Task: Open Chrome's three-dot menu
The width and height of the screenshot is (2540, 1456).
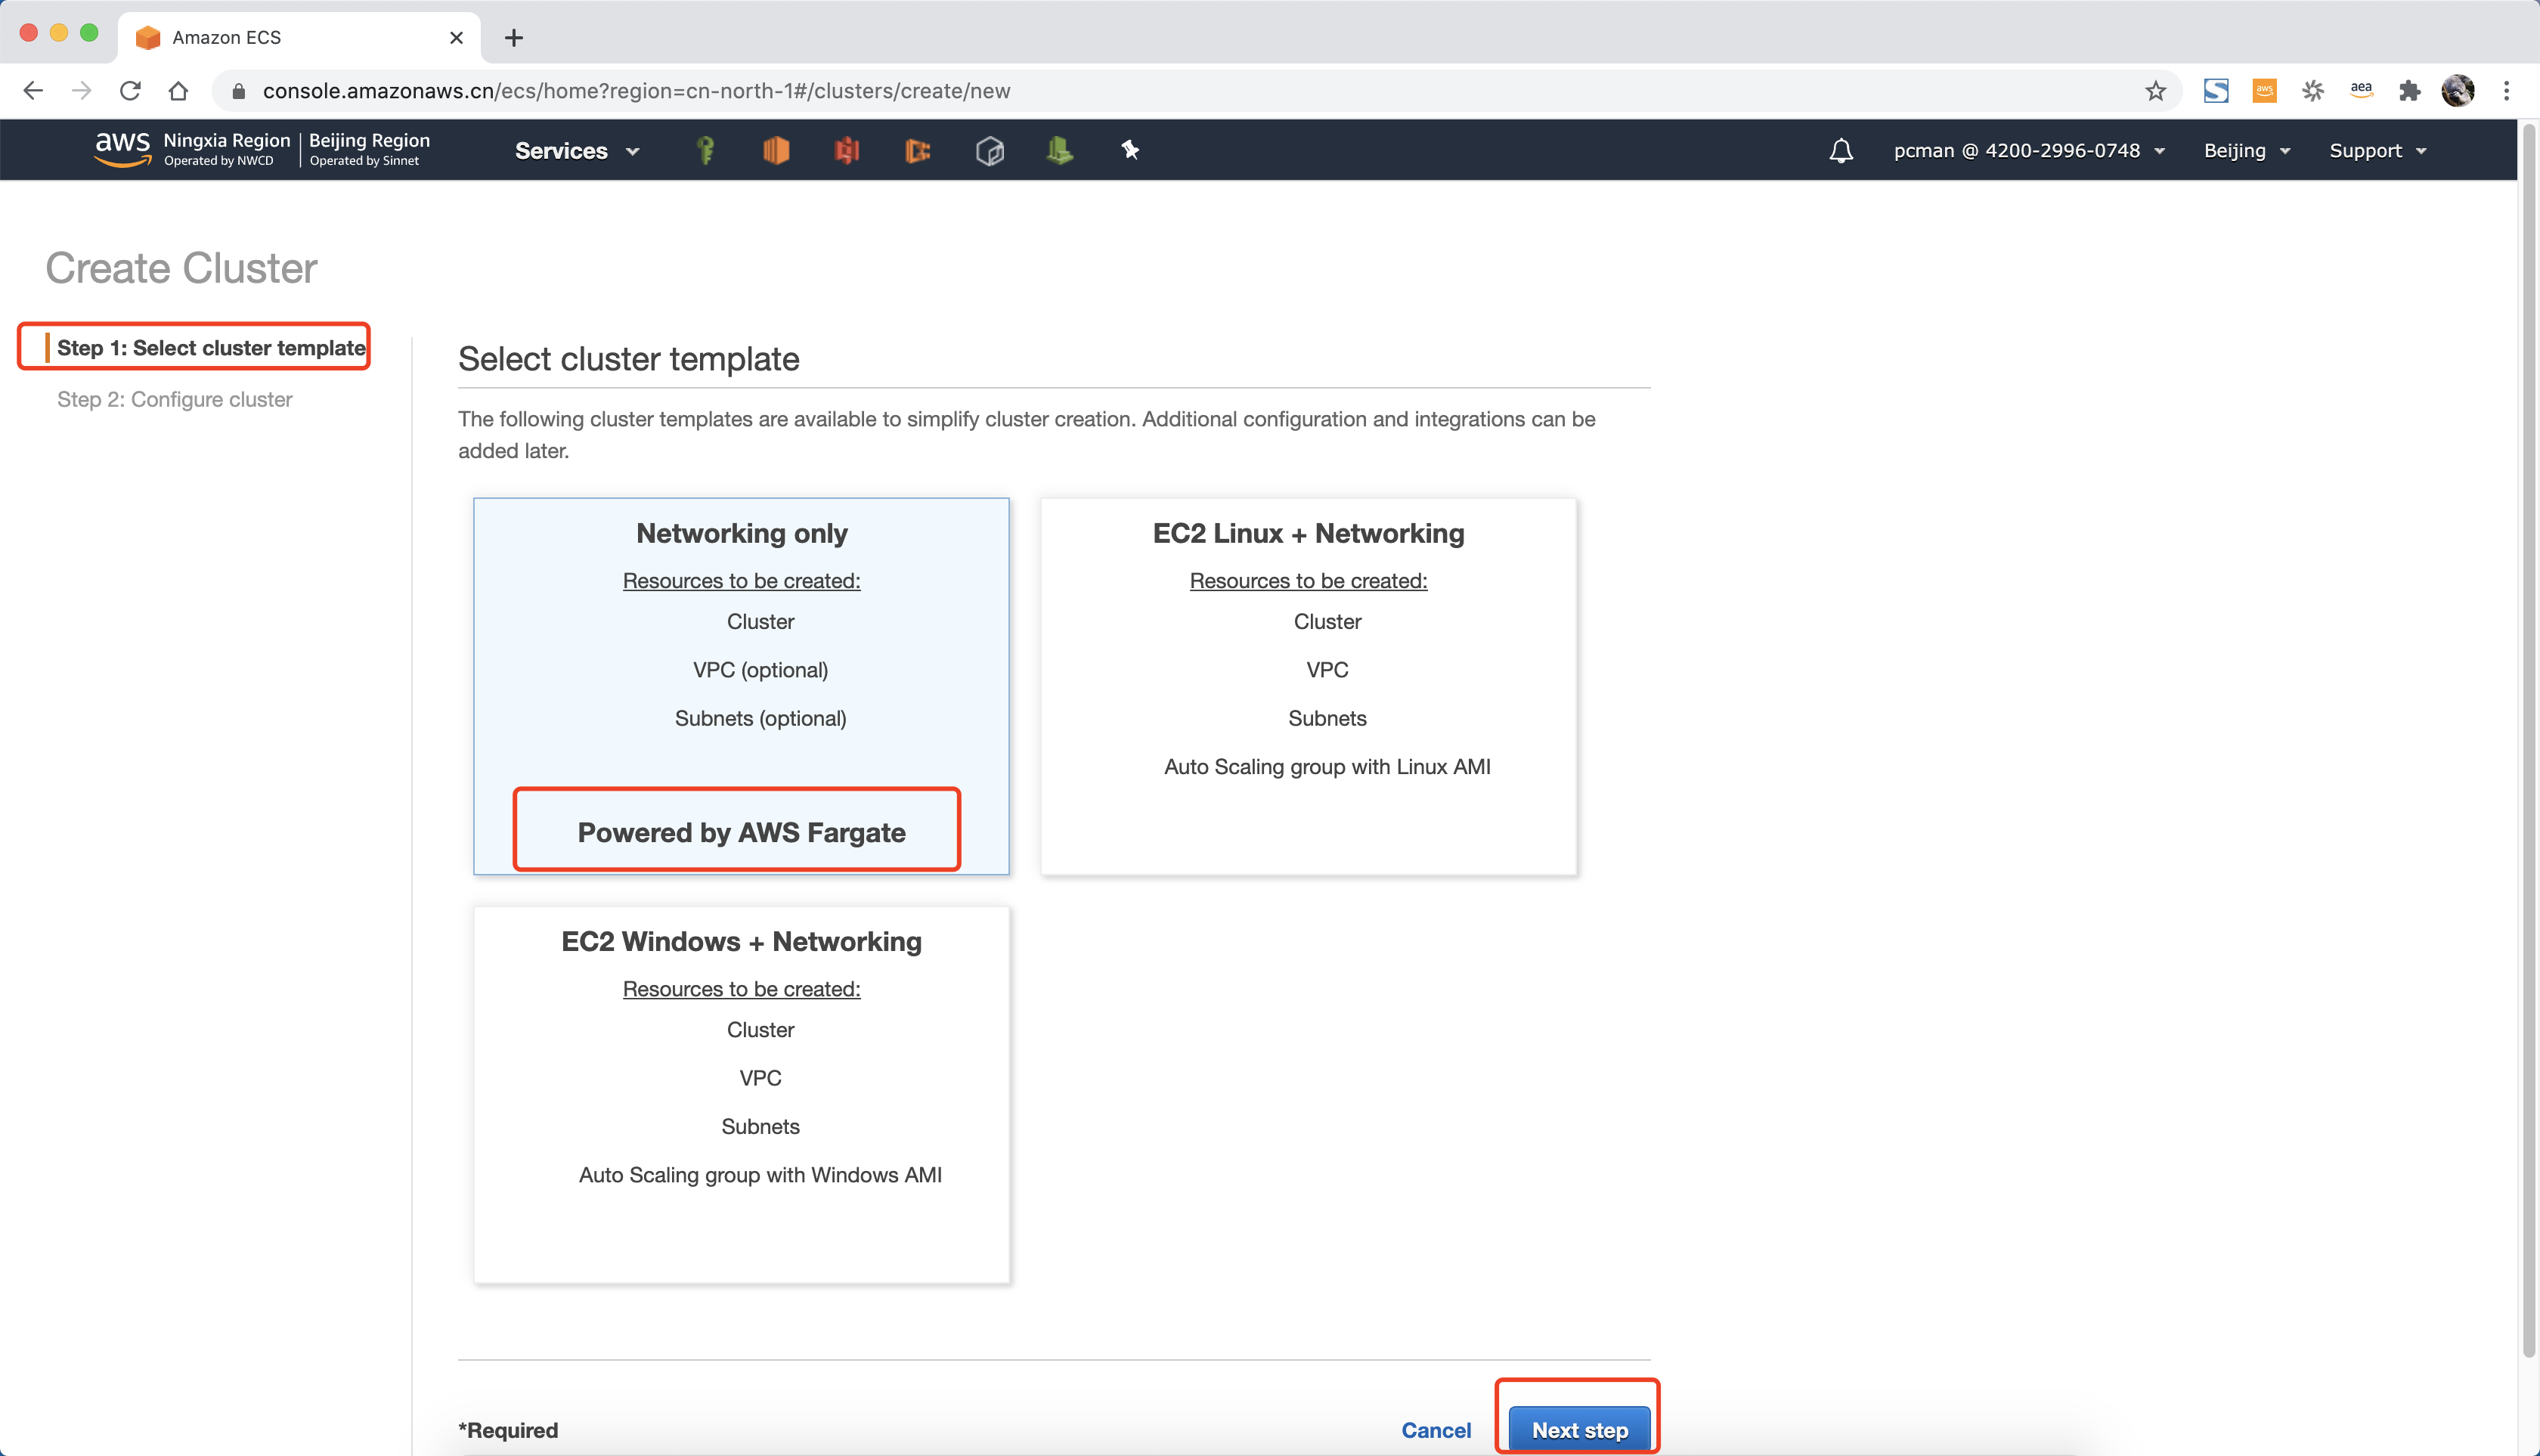Action: 2506,91
